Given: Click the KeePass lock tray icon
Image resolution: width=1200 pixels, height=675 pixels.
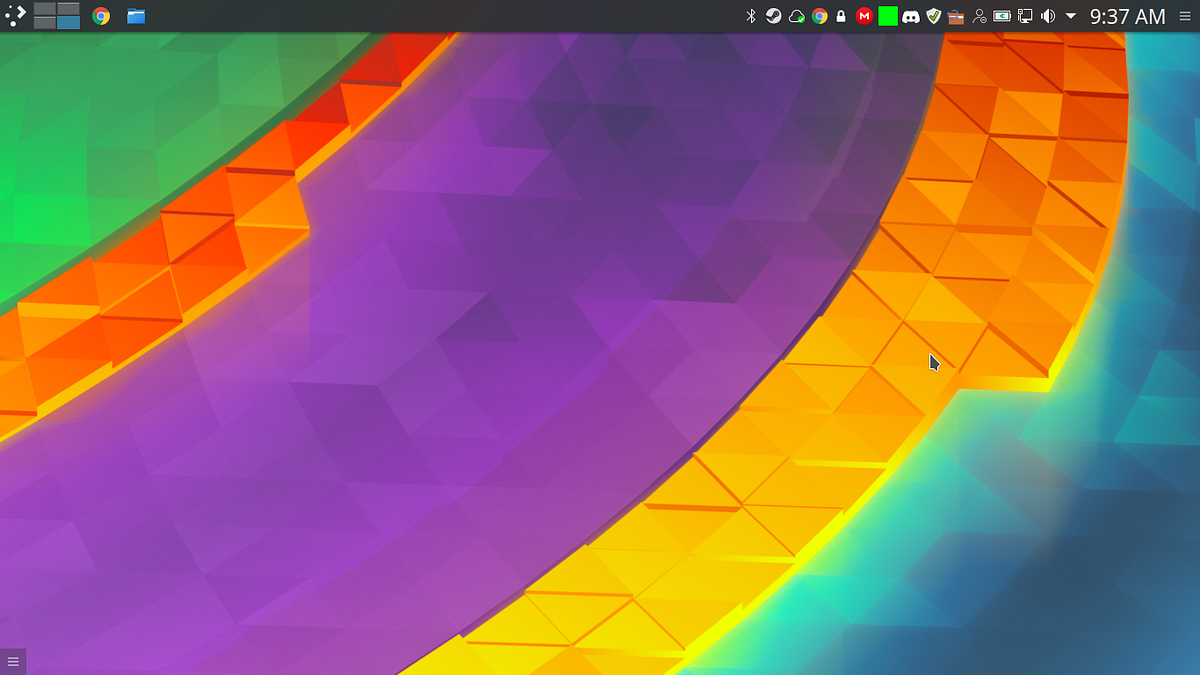Looking at the screenshot, I should pos(841,16).
